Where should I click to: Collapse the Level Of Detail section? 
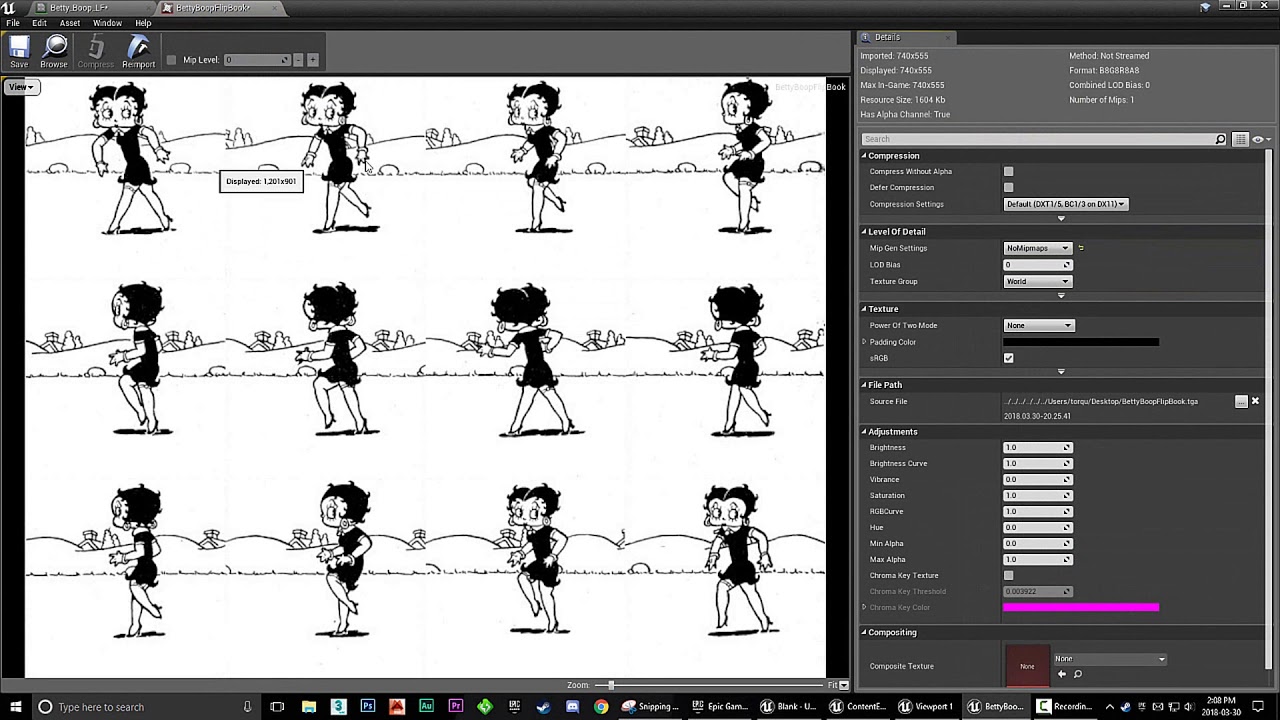(864, 232)
